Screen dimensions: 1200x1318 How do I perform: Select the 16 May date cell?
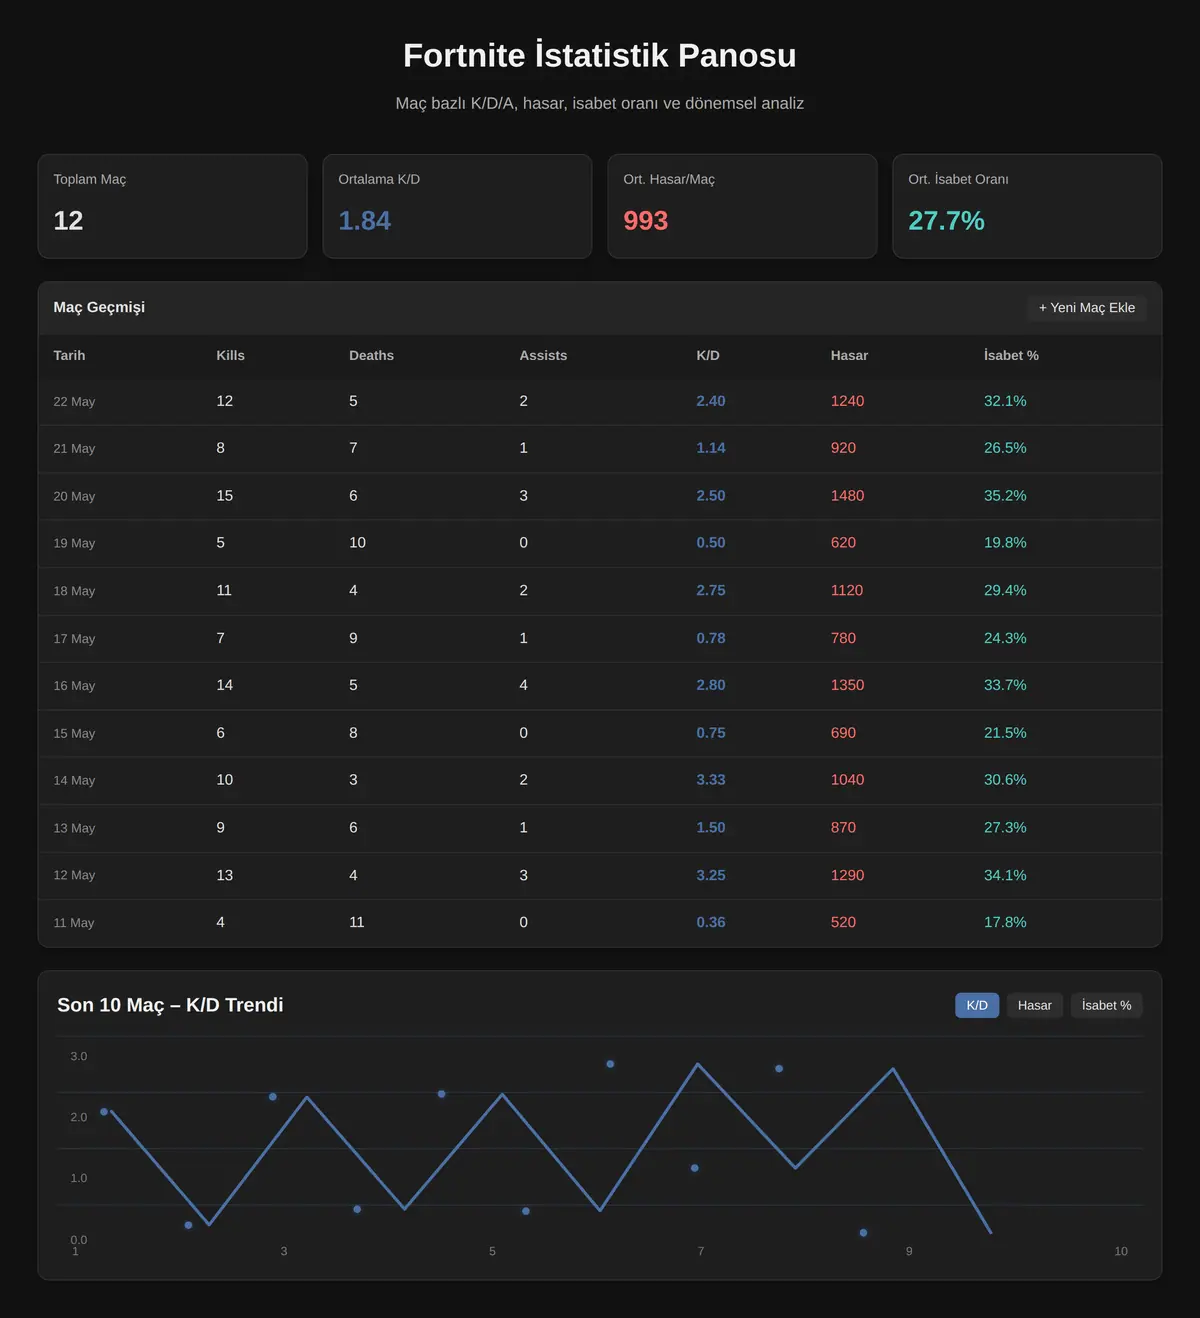(x=74, y=685)
